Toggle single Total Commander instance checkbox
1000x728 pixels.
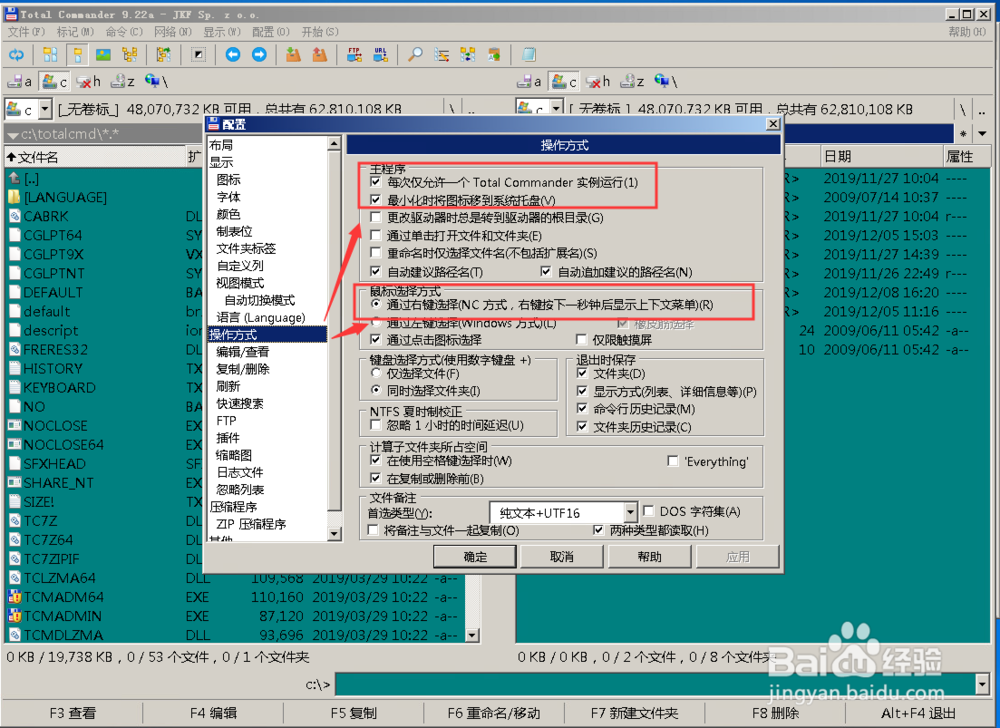point(376,182)
